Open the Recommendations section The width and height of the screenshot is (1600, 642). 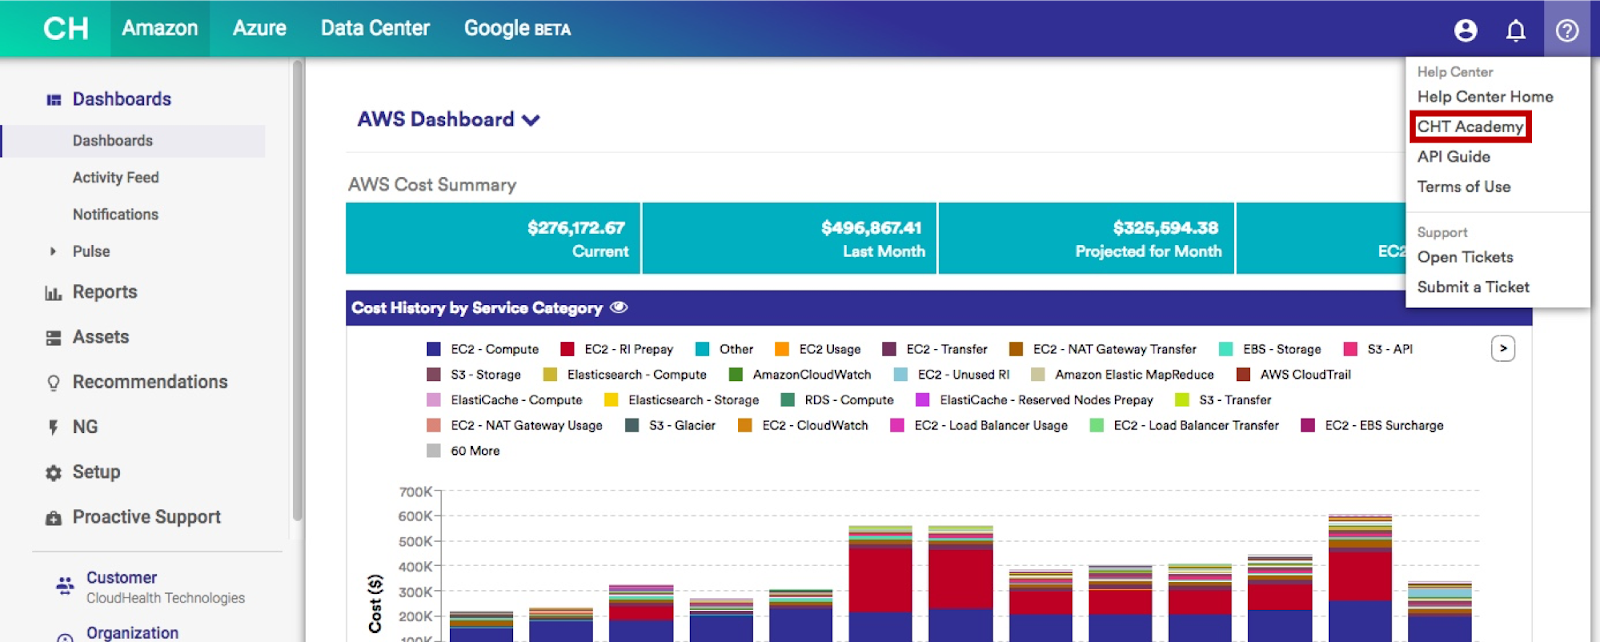pos(150,382)
